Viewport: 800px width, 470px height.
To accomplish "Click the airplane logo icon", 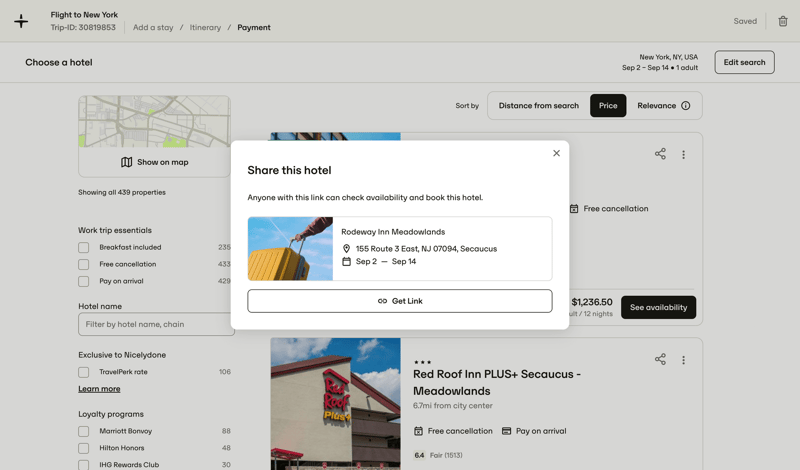I will 21,21.
